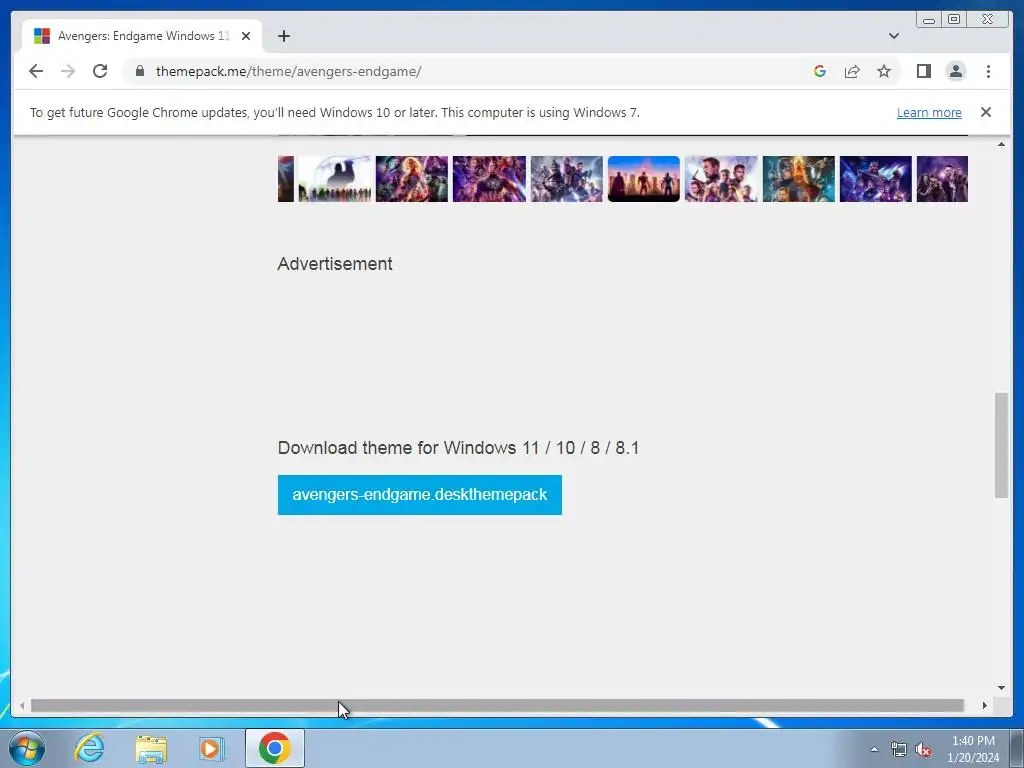Click the address bar URL
Screen dimensions: 1024x768
(288, 71)
